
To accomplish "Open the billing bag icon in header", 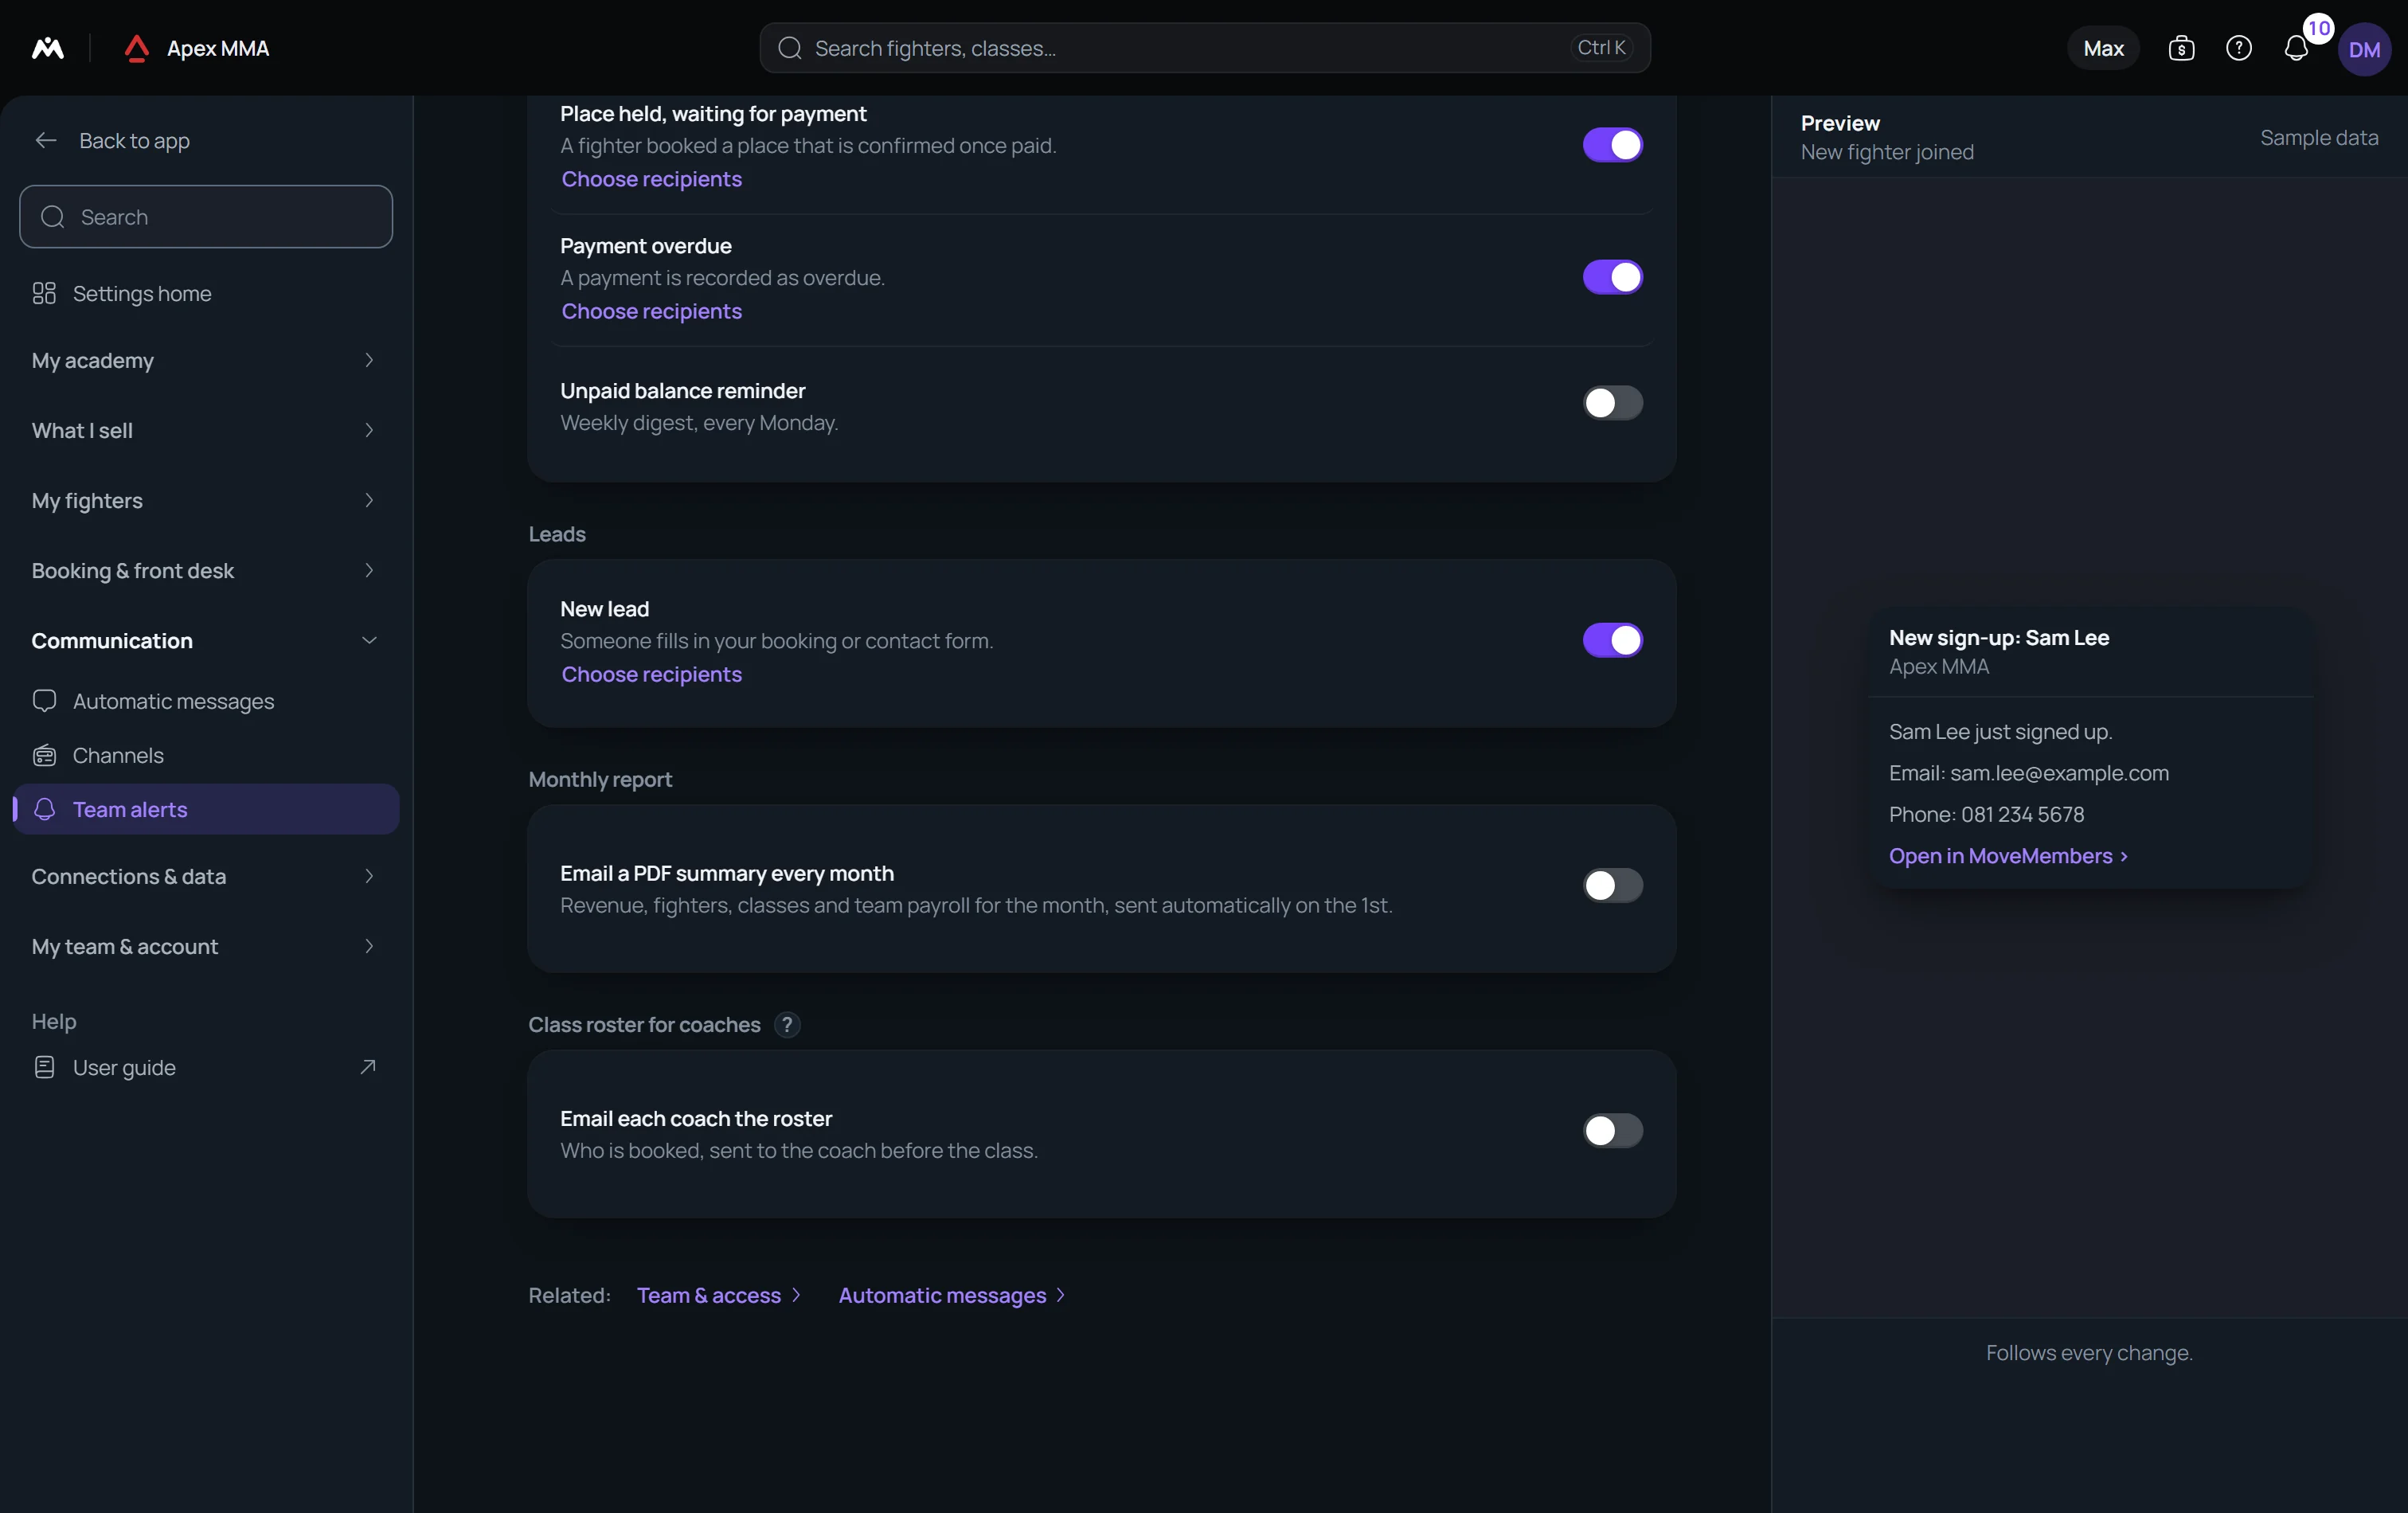I will [x=2181, y=48].
